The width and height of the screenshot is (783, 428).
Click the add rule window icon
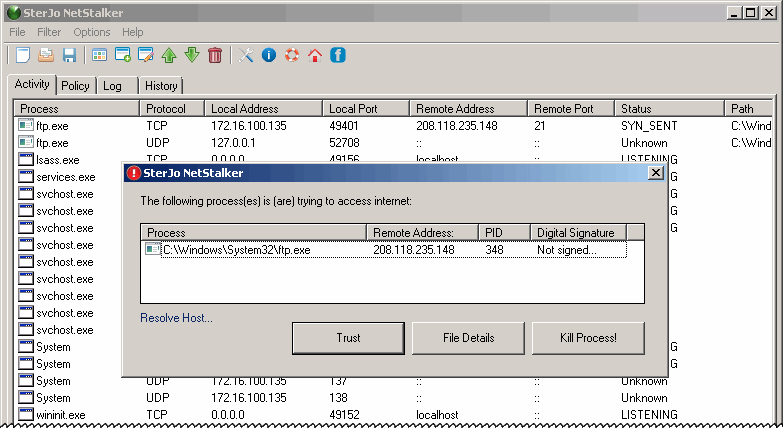pyautogui.click(x=123, y=55)
